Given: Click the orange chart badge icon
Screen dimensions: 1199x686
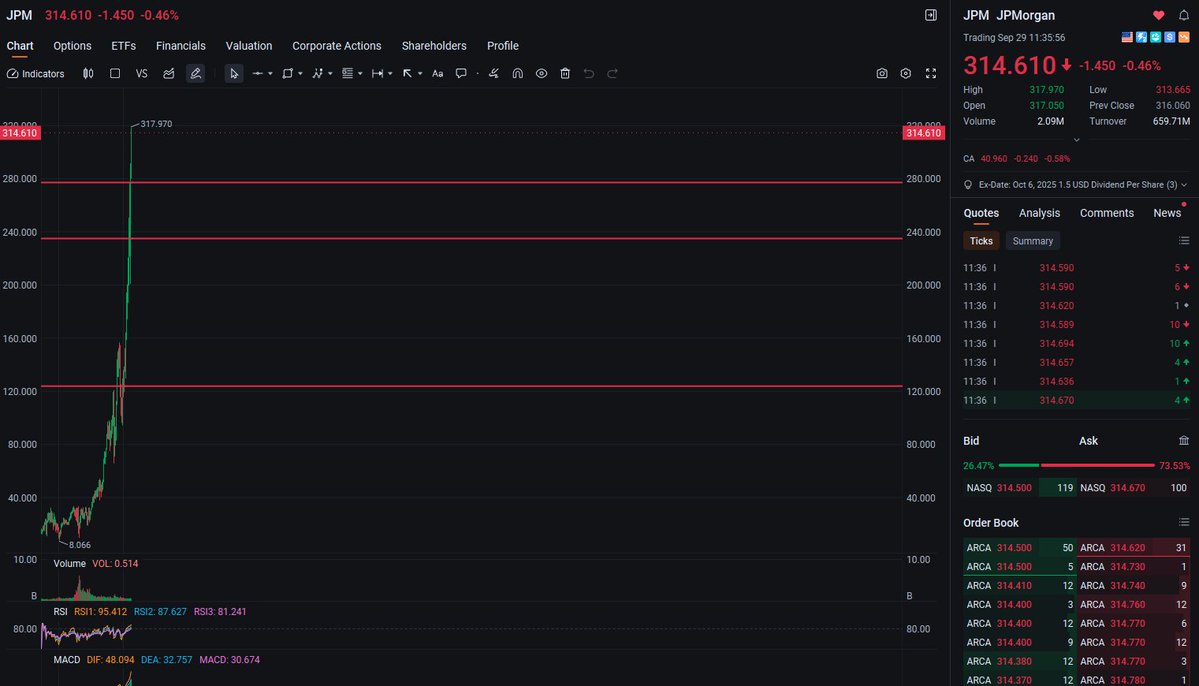Looking at the screenshot, I should 1184,37.
